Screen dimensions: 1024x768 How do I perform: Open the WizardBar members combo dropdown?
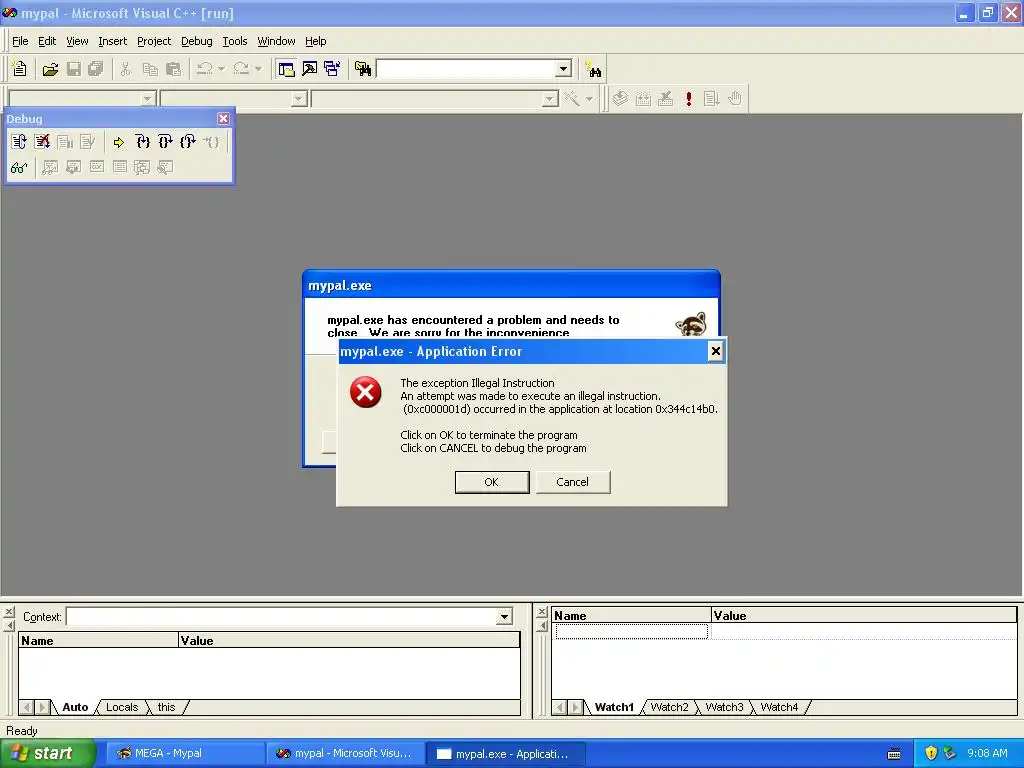click(551, 99)
